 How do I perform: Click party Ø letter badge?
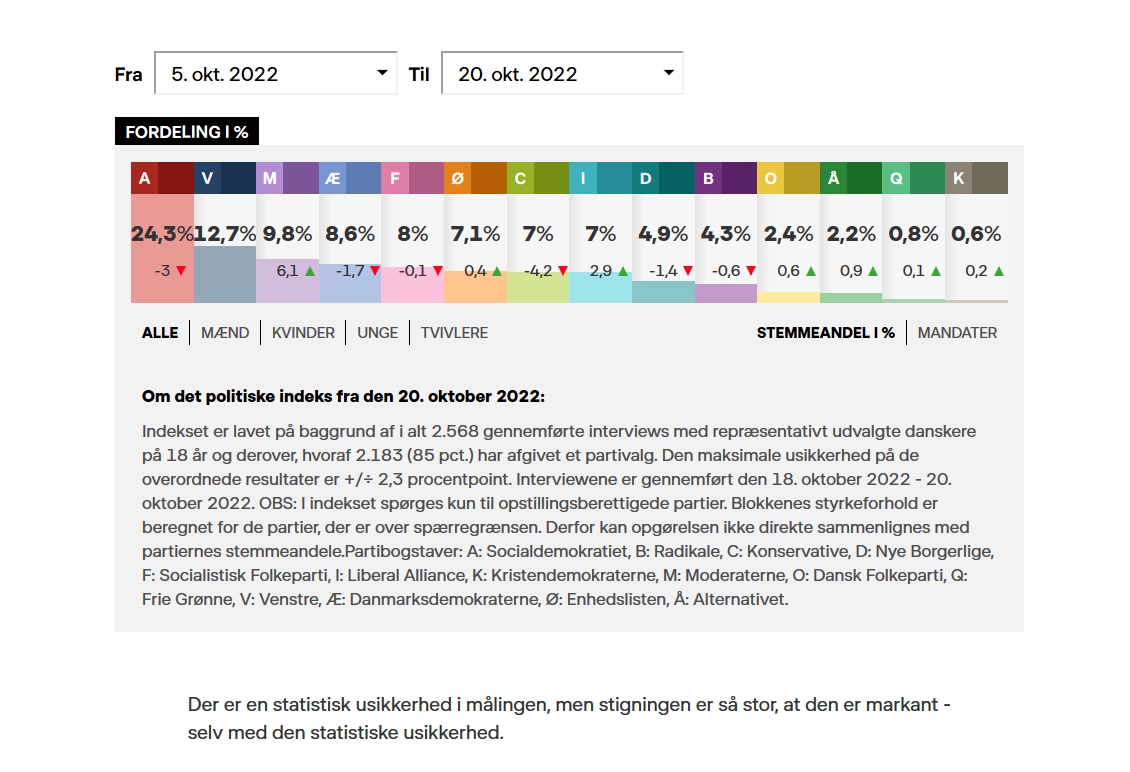(x=458, y=178)
